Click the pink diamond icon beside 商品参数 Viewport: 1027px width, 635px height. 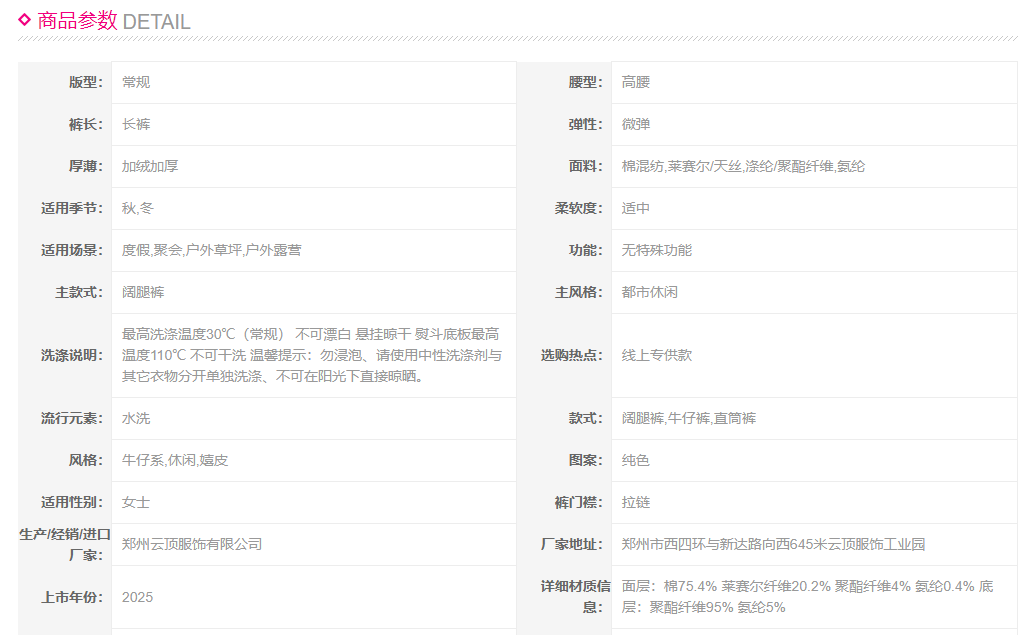25,19
